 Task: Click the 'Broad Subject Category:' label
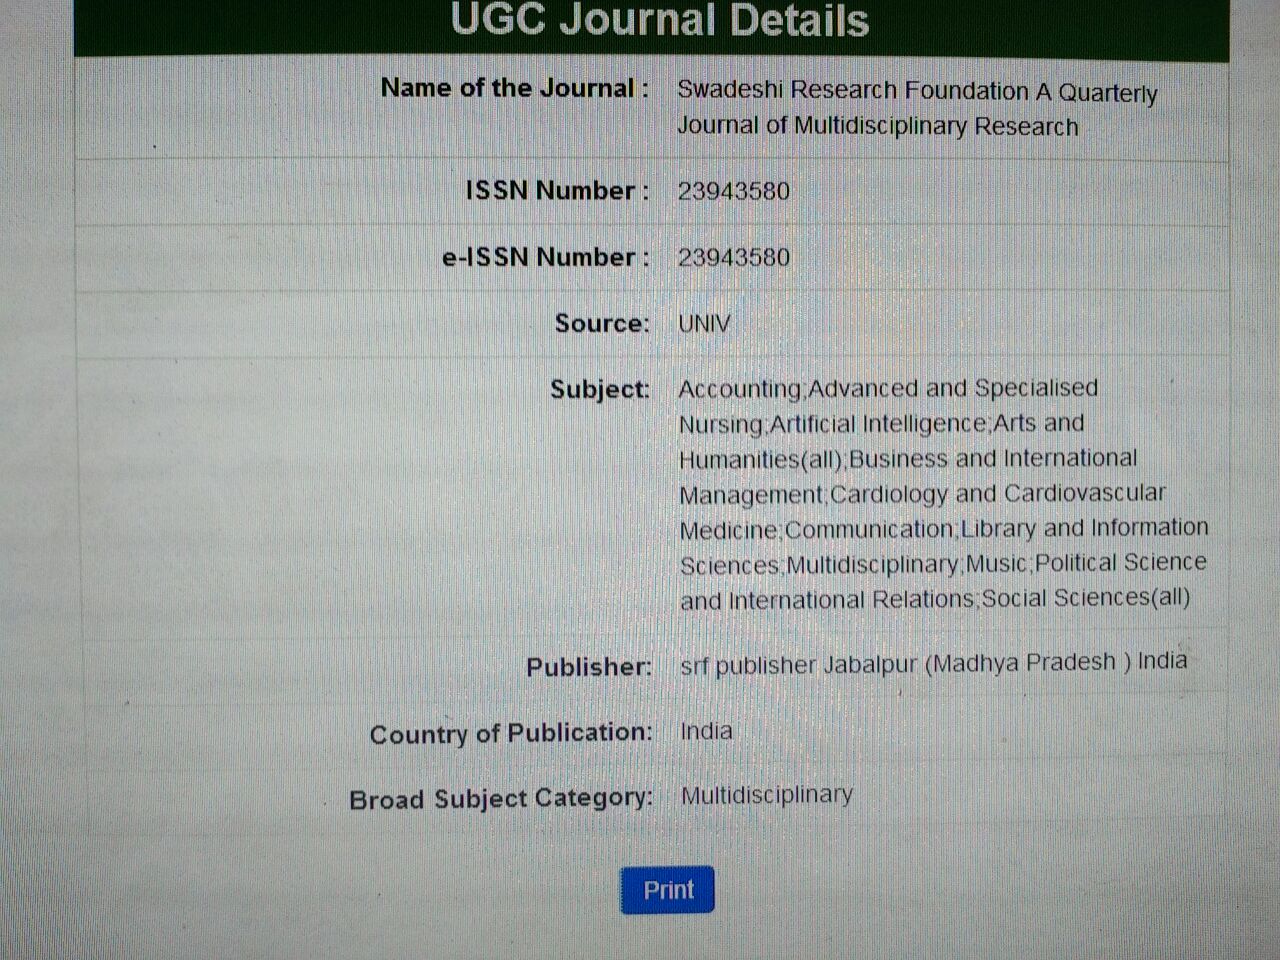pyautogui.click(x=500, y=799)
